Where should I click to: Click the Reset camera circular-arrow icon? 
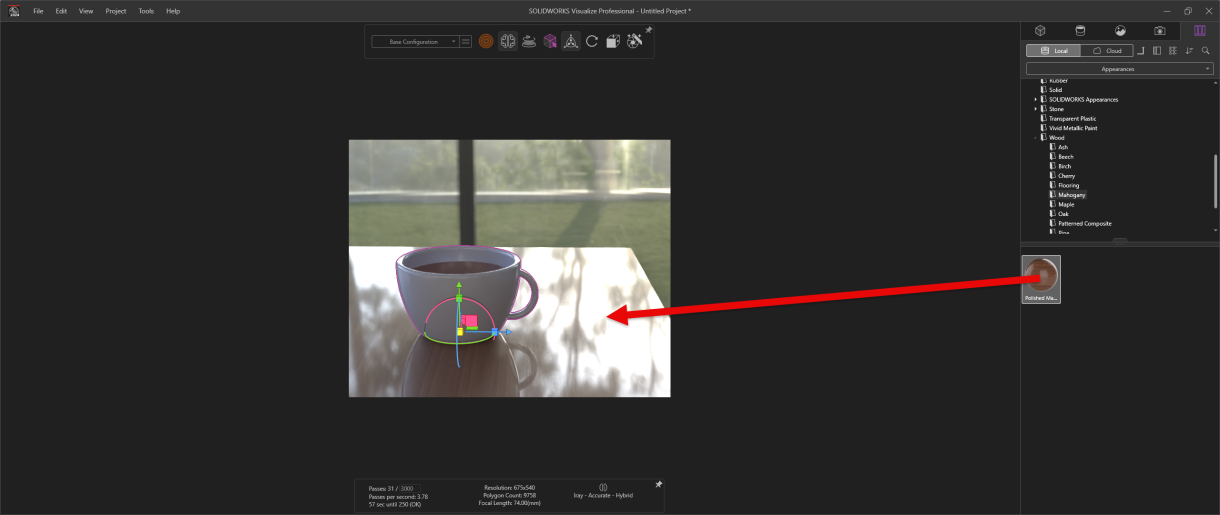click(592, 42)
